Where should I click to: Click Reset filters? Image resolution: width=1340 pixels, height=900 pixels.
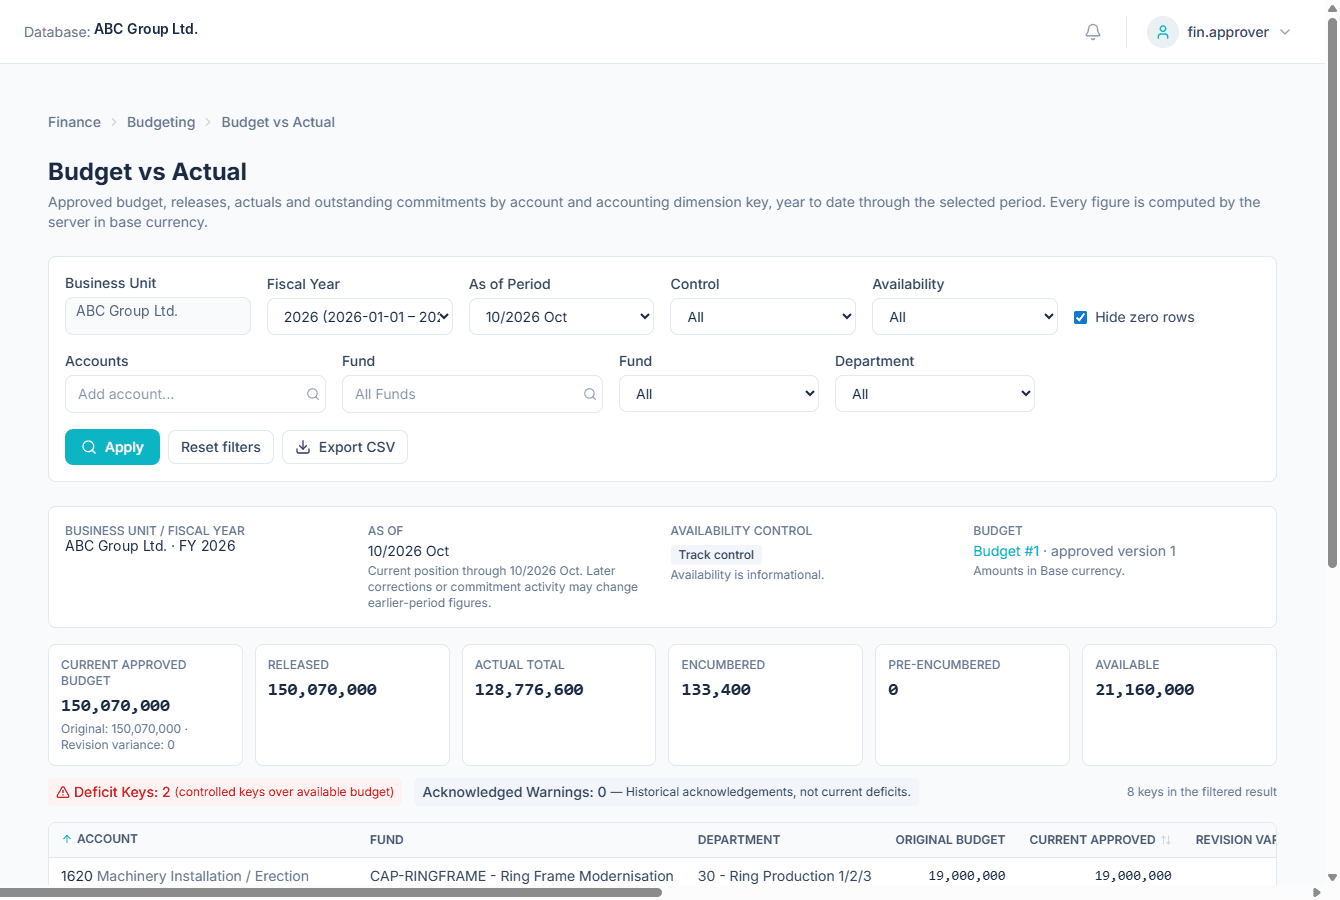click(x=221, y=447)
